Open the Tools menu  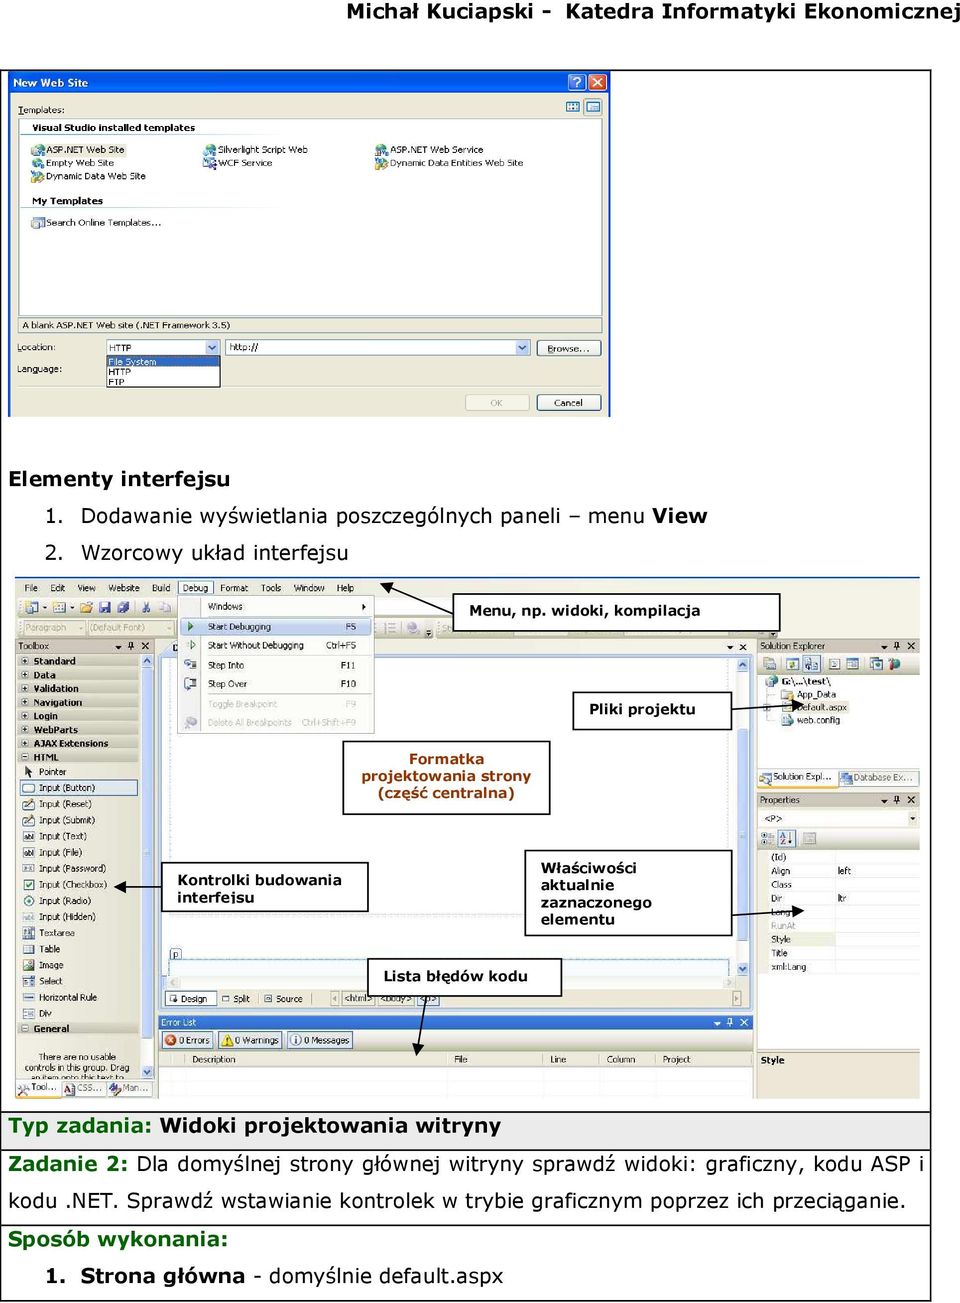(271, 588)
